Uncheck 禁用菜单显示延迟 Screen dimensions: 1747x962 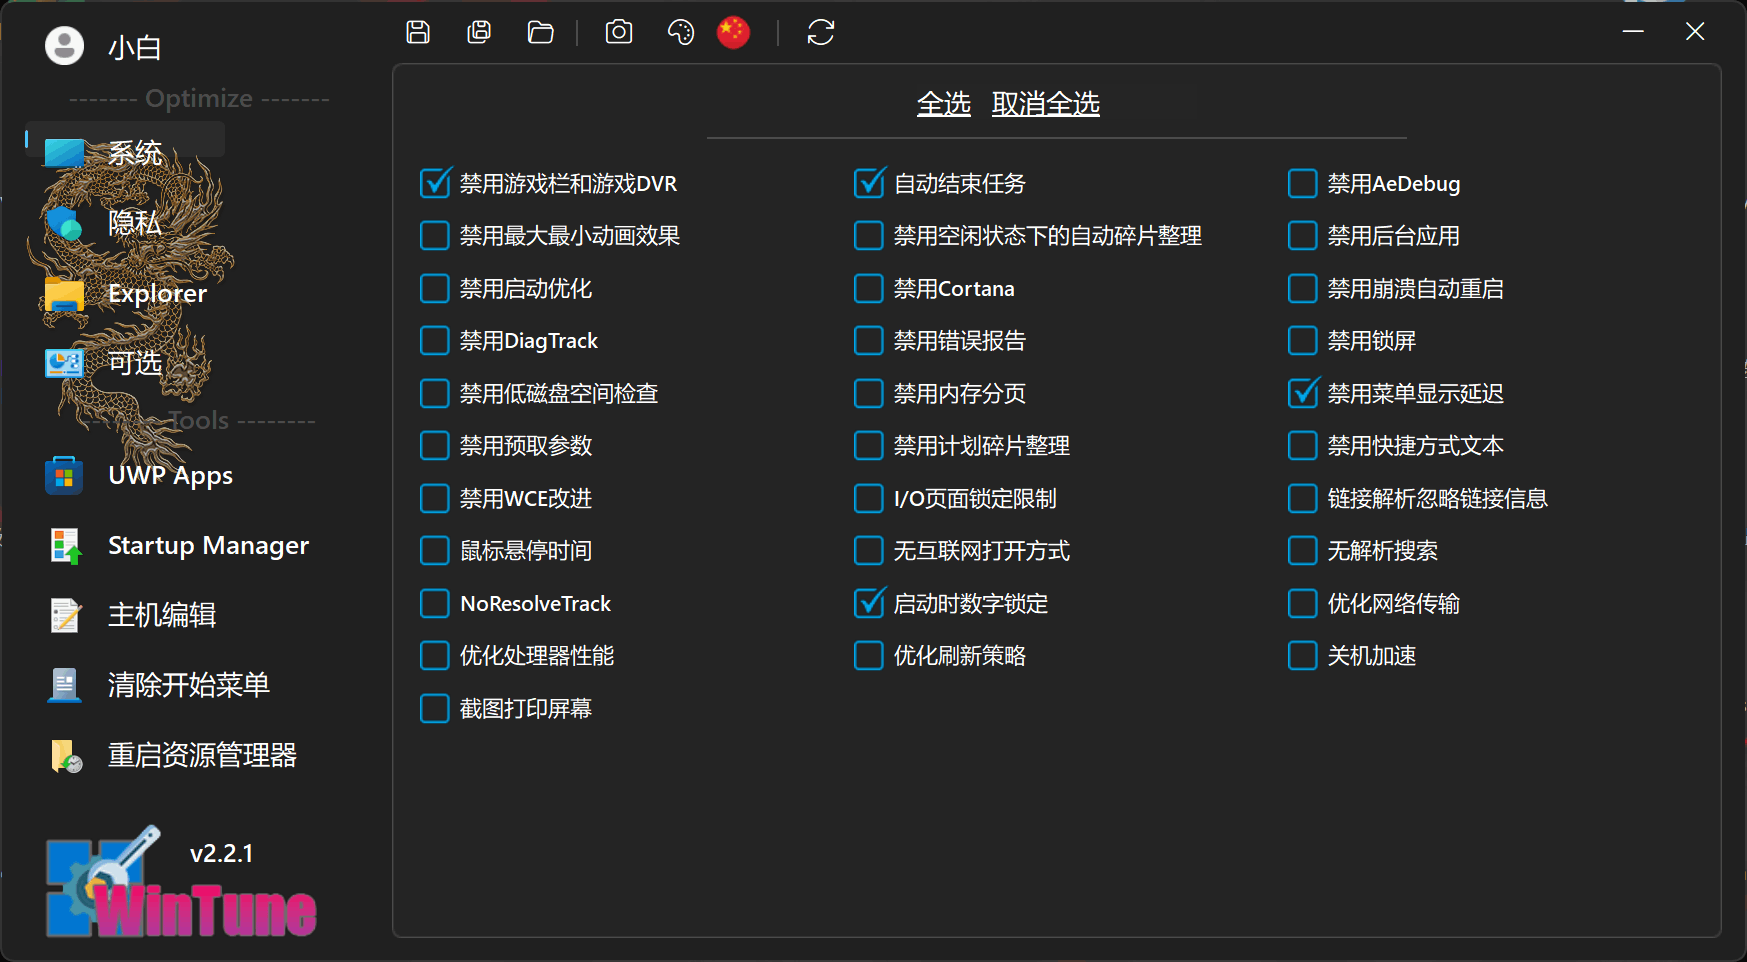coord(1303,394)
